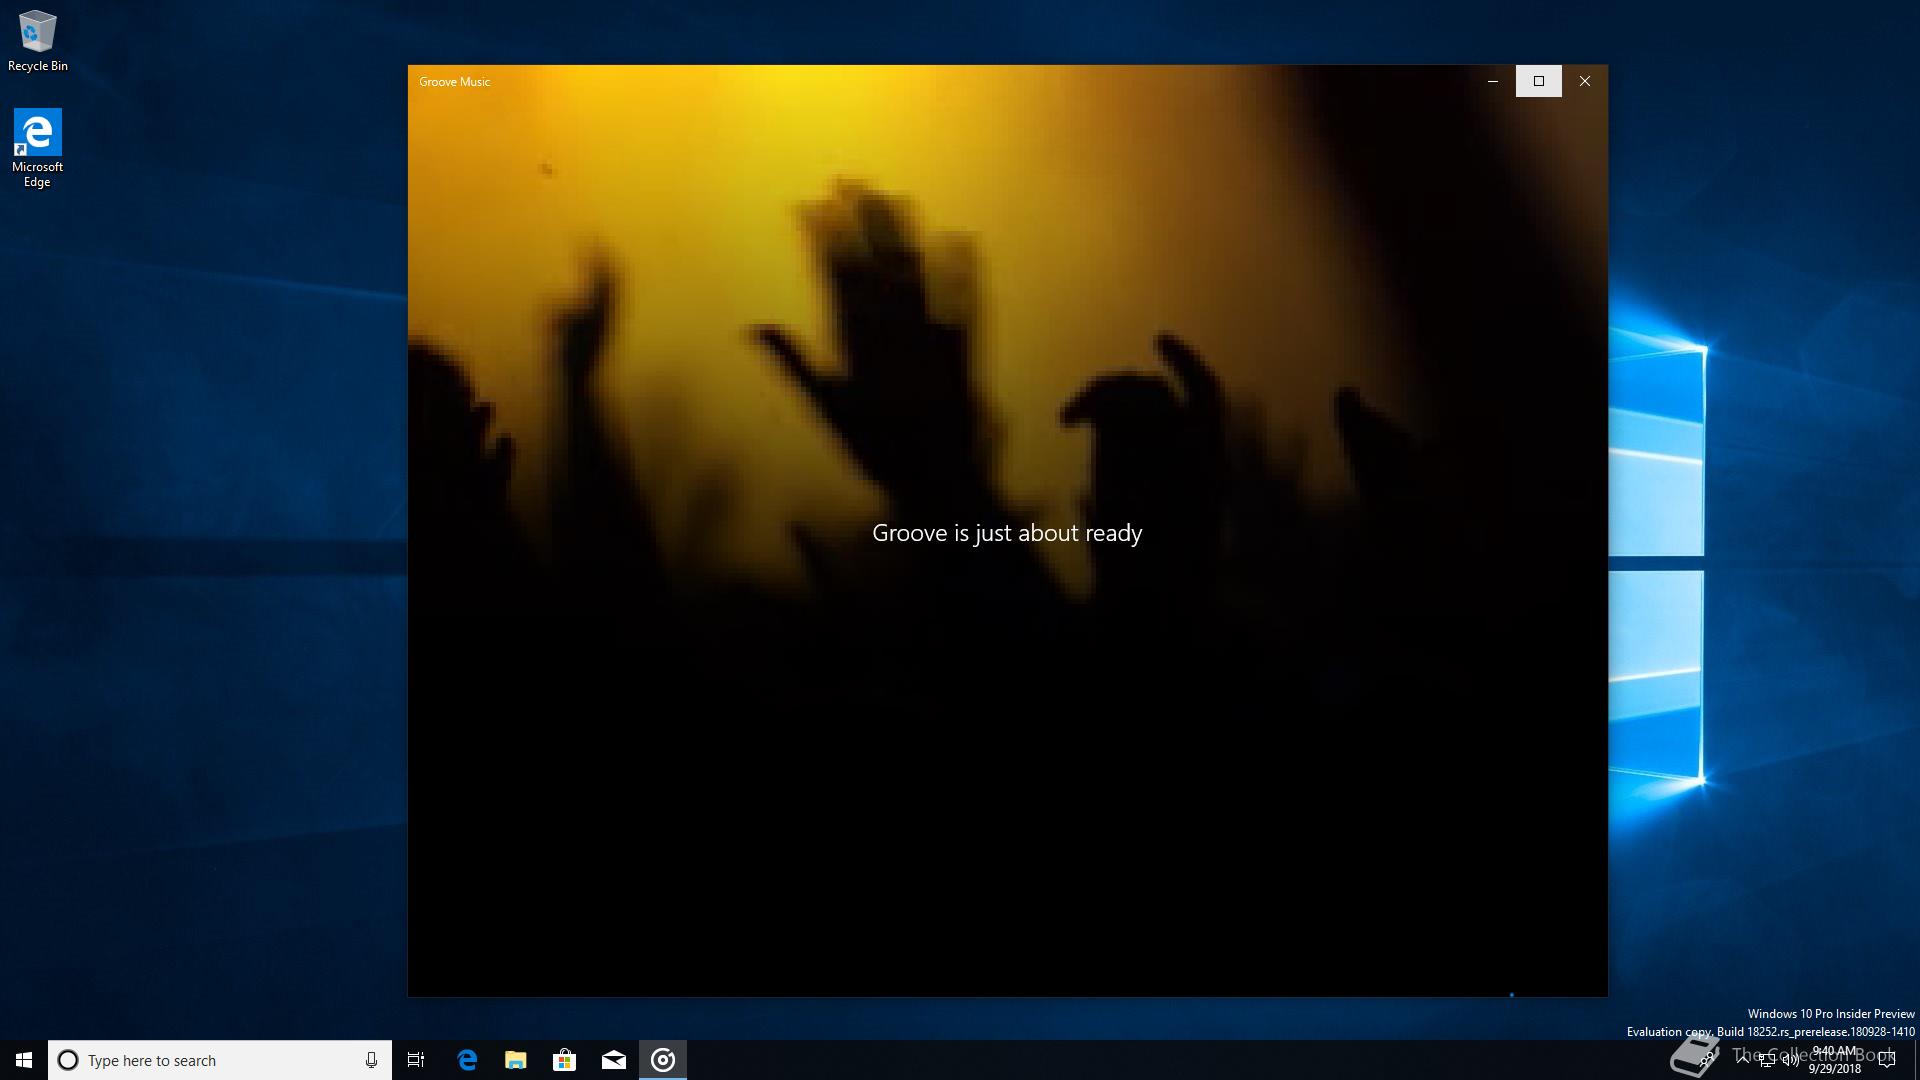Launch Microsoft Edge from the taskbar

pyautogui.click(x=467, y=1060)
